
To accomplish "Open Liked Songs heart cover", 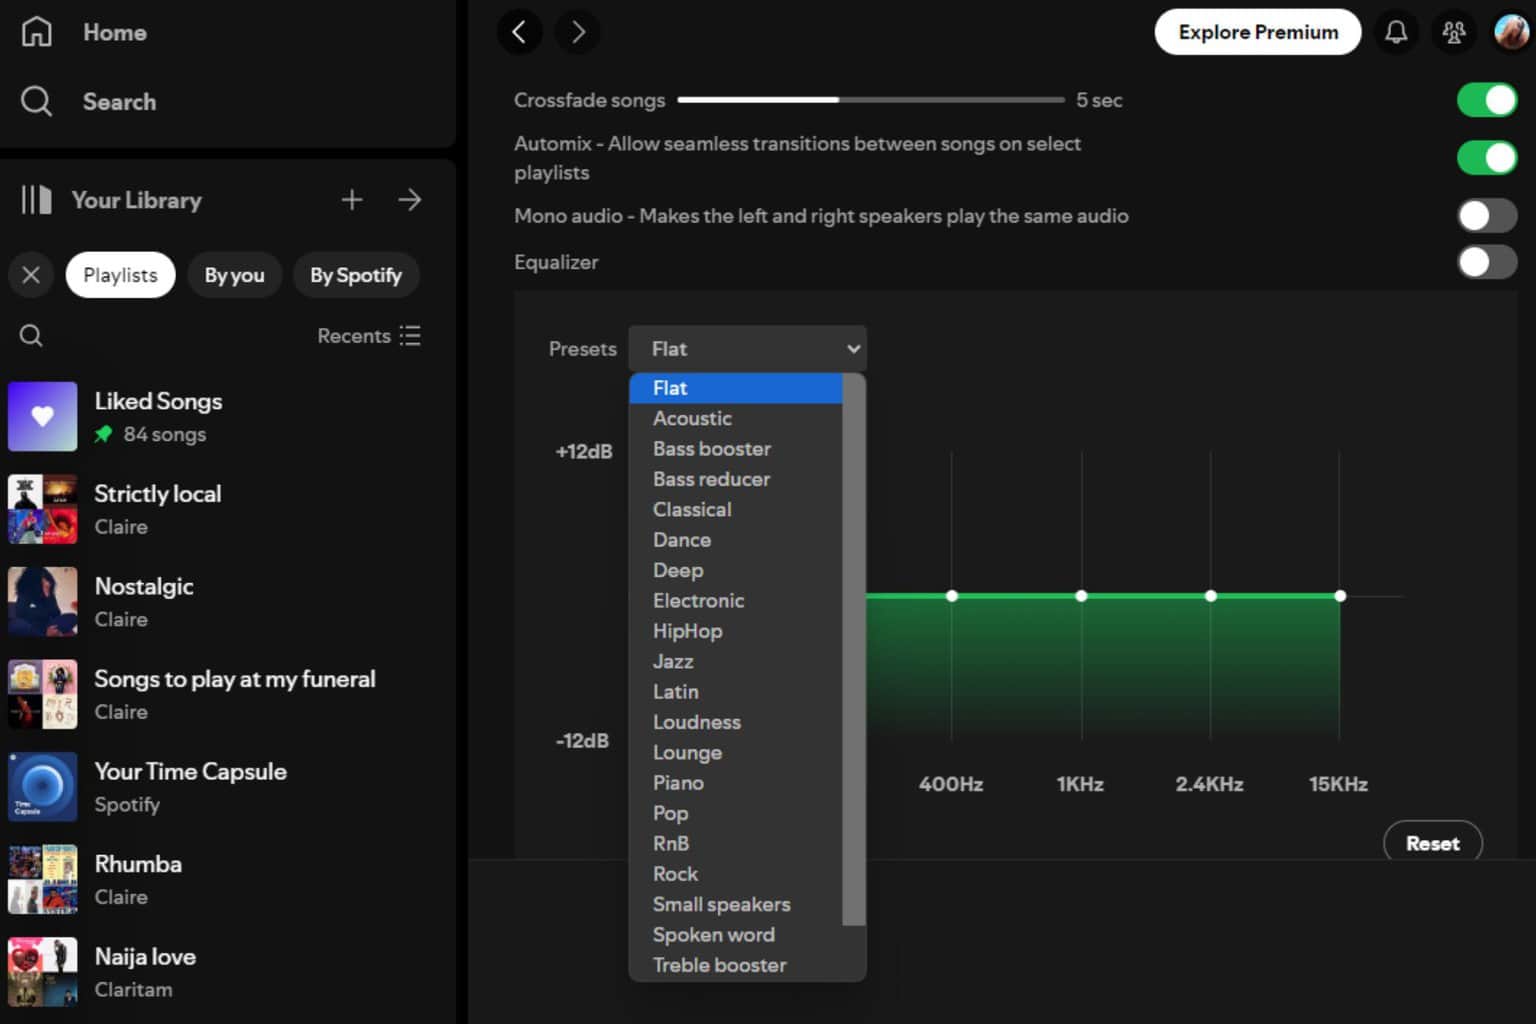I will [x=43, y=416].
